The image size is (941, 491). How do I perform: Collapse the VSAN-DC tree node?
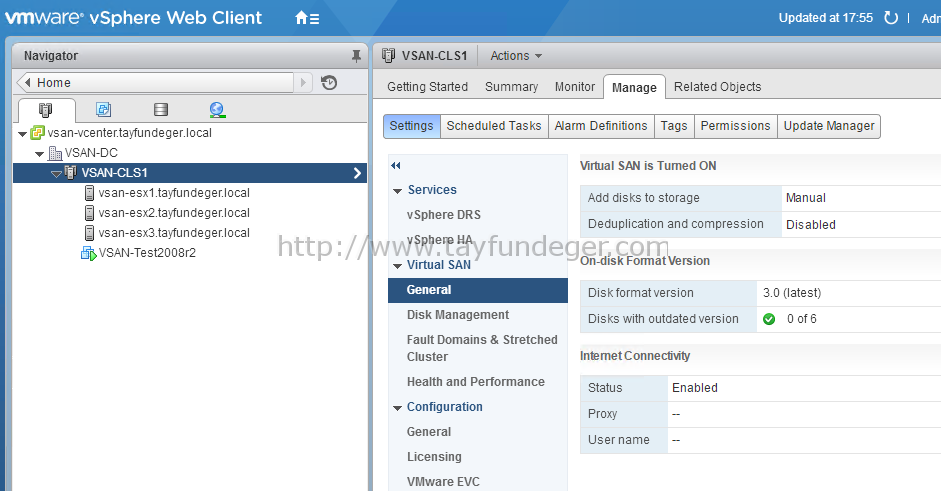[40, 154]
